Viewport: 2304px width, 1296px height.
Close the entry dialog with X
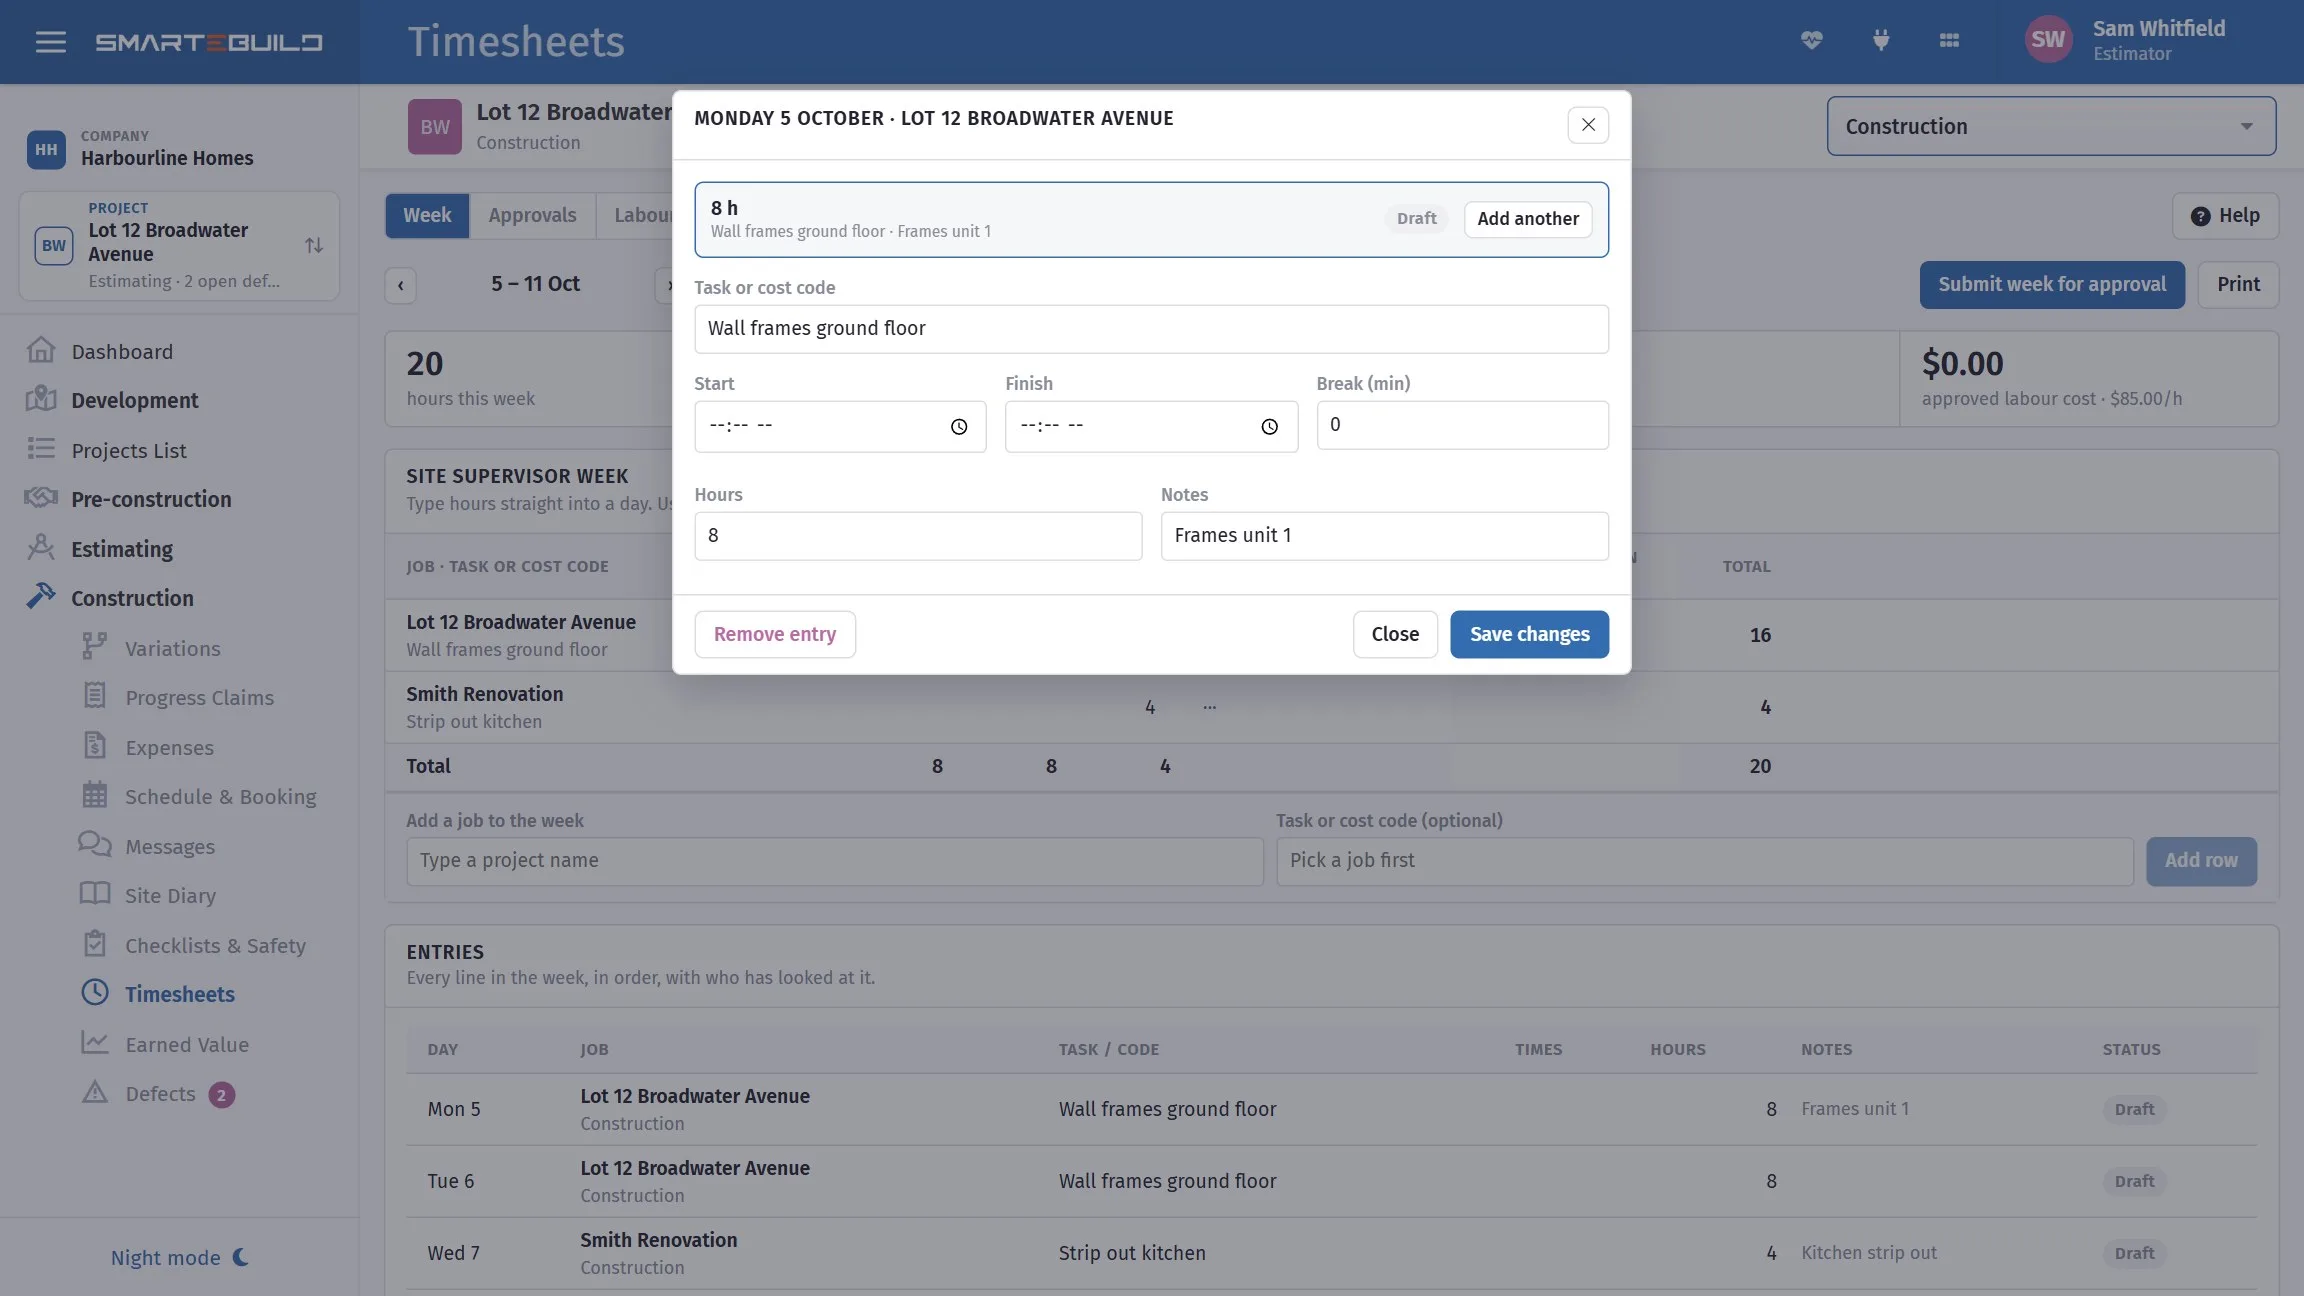(1588, 125)
